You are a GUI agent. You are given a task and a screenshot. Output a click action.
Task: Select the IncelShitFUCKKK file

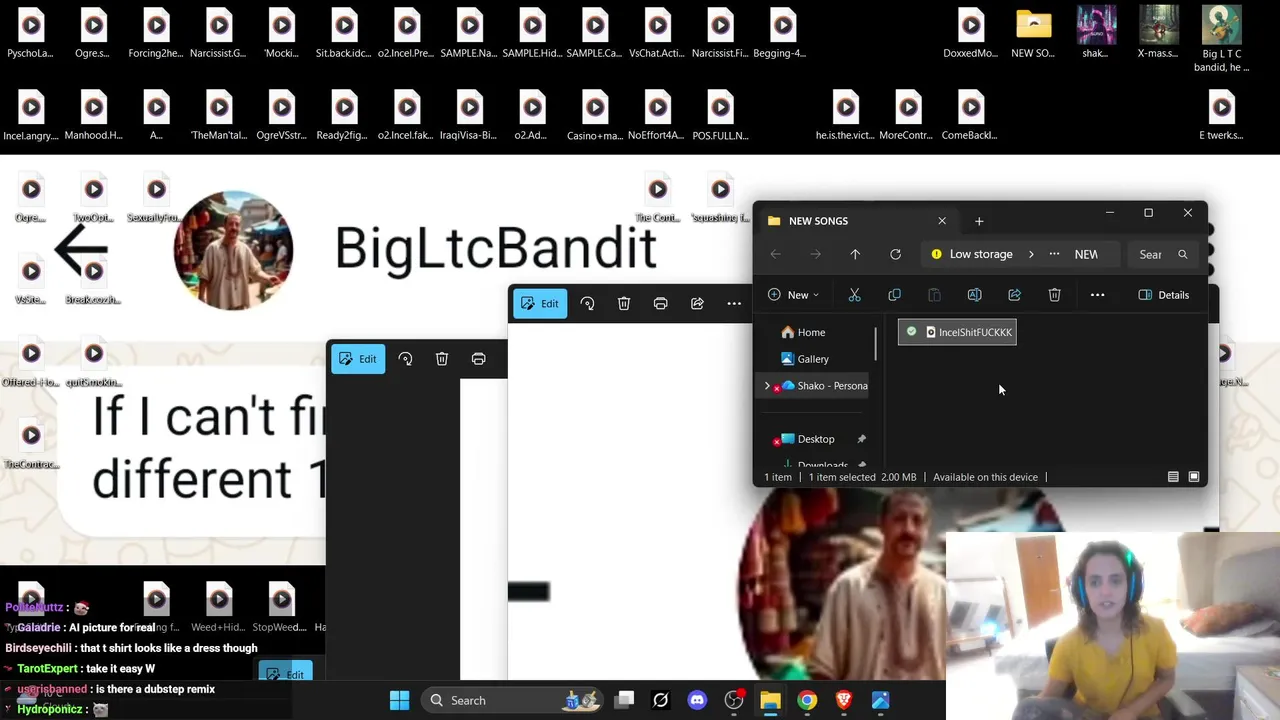click(x=957, y=332)
